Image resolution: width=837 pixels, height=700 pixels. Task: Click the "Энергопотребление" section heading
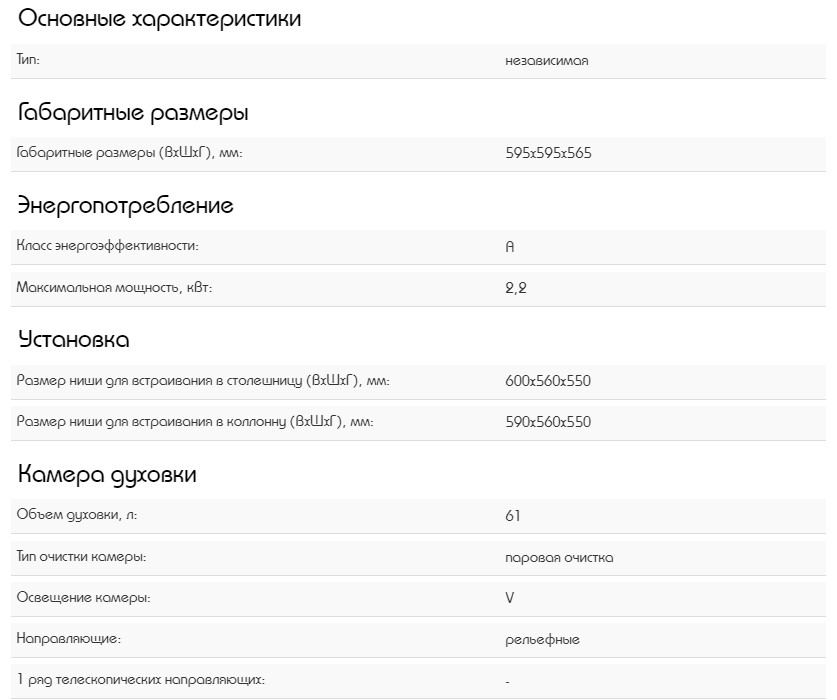click(126, 206)
